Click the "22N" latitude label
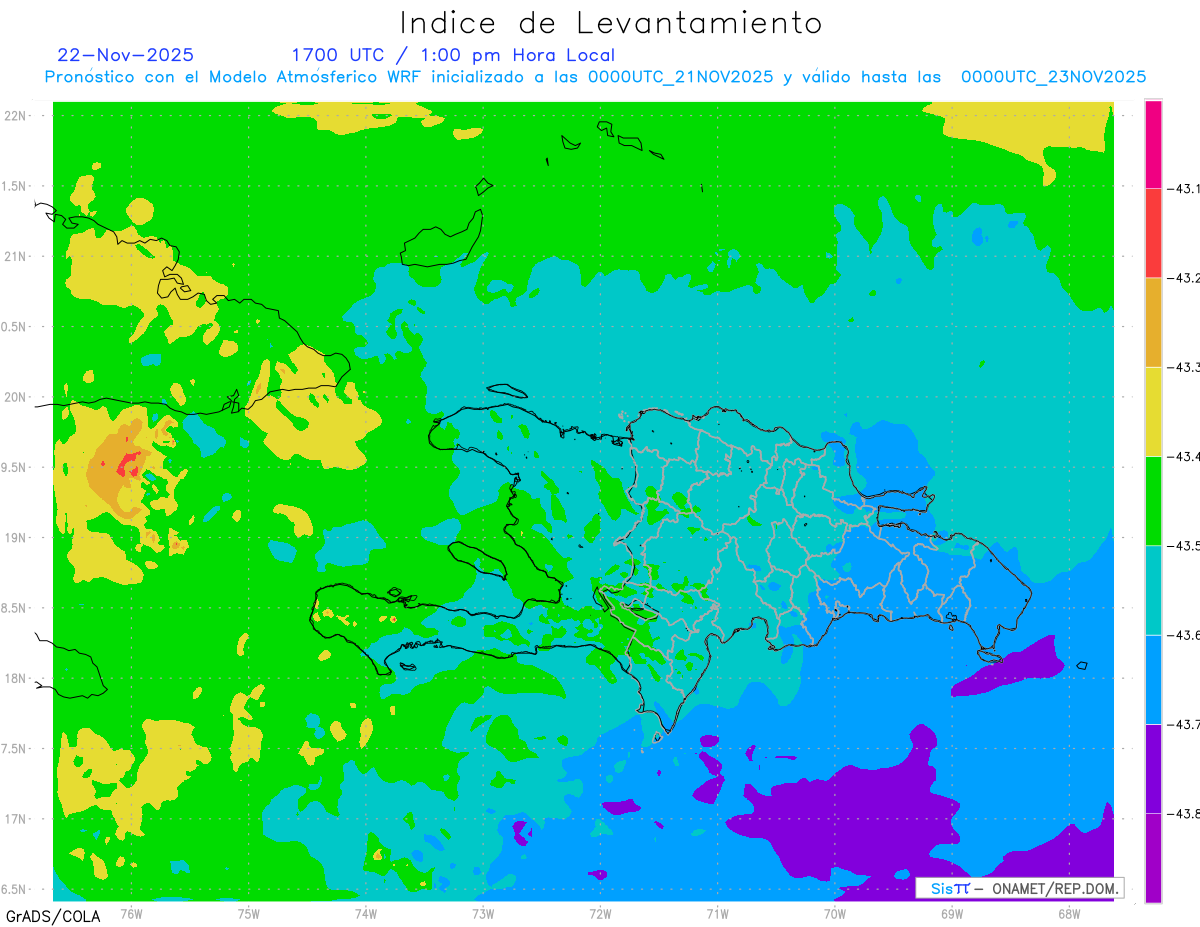The width and height of the screenshot is (1200, 927). [x=17, y=115]
